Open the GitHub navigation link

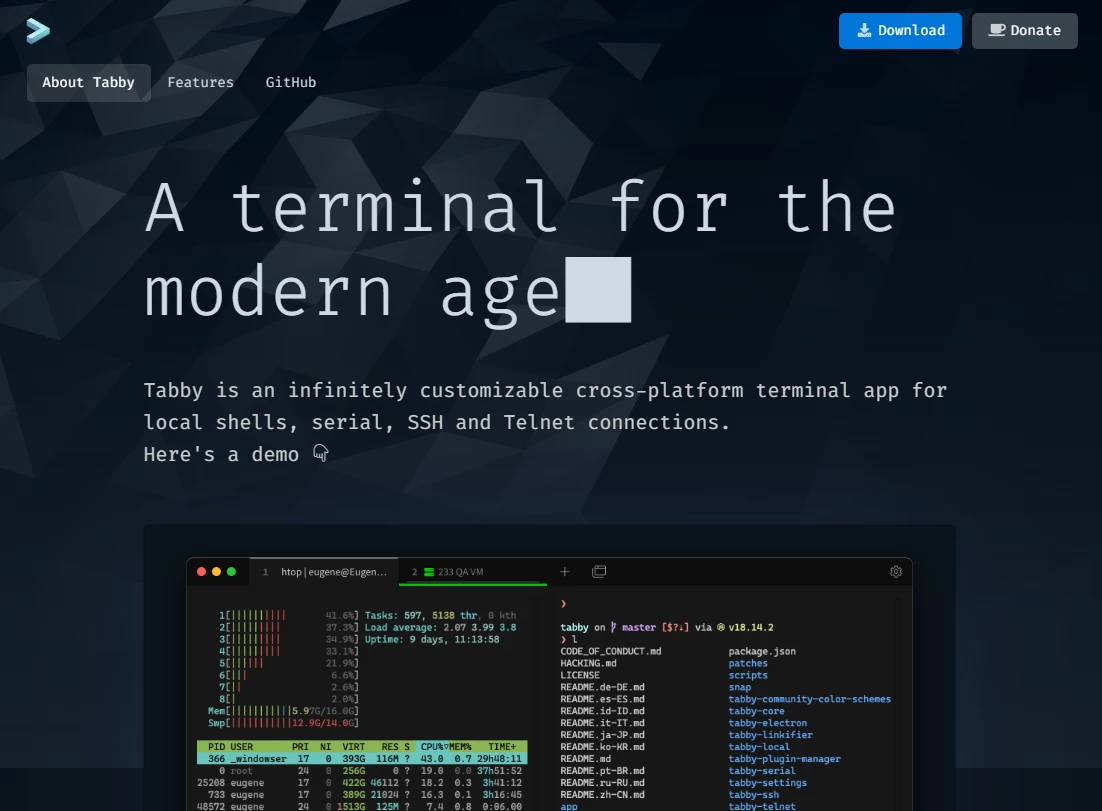(x=291, y=83)
